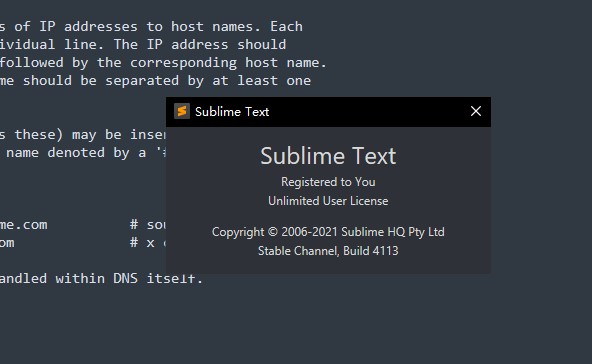Click the 'Stable Channel, Build 4113' text

pos(328,251)
